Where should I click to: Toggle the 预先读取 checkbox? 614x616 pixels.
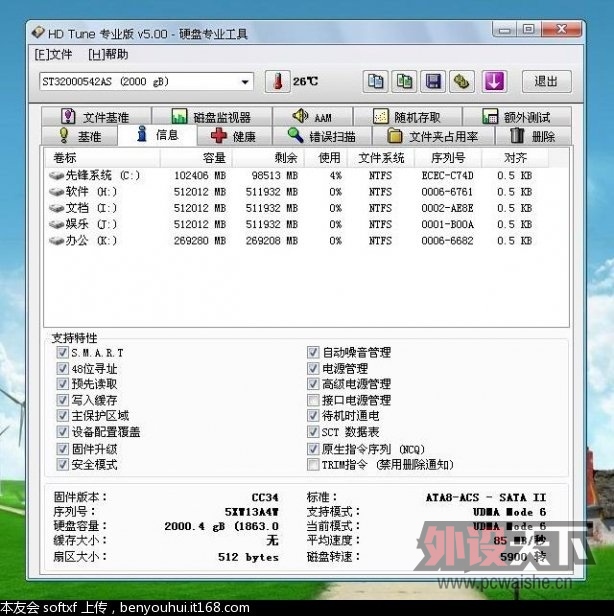coord(62,383)
